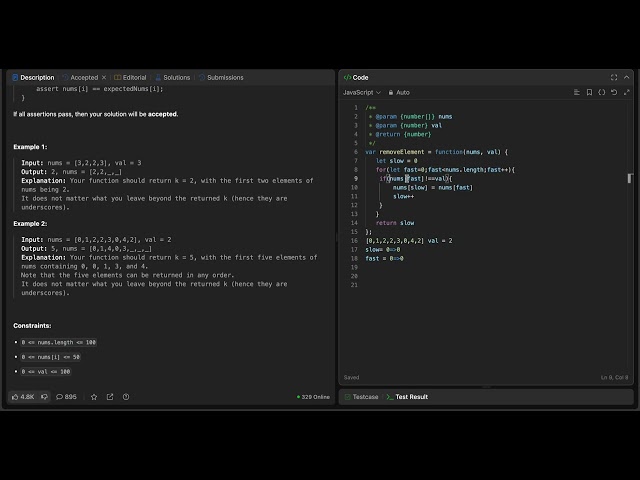Open the Solutions tab
This screenshot has width=640, height=480.
point(173,78)
